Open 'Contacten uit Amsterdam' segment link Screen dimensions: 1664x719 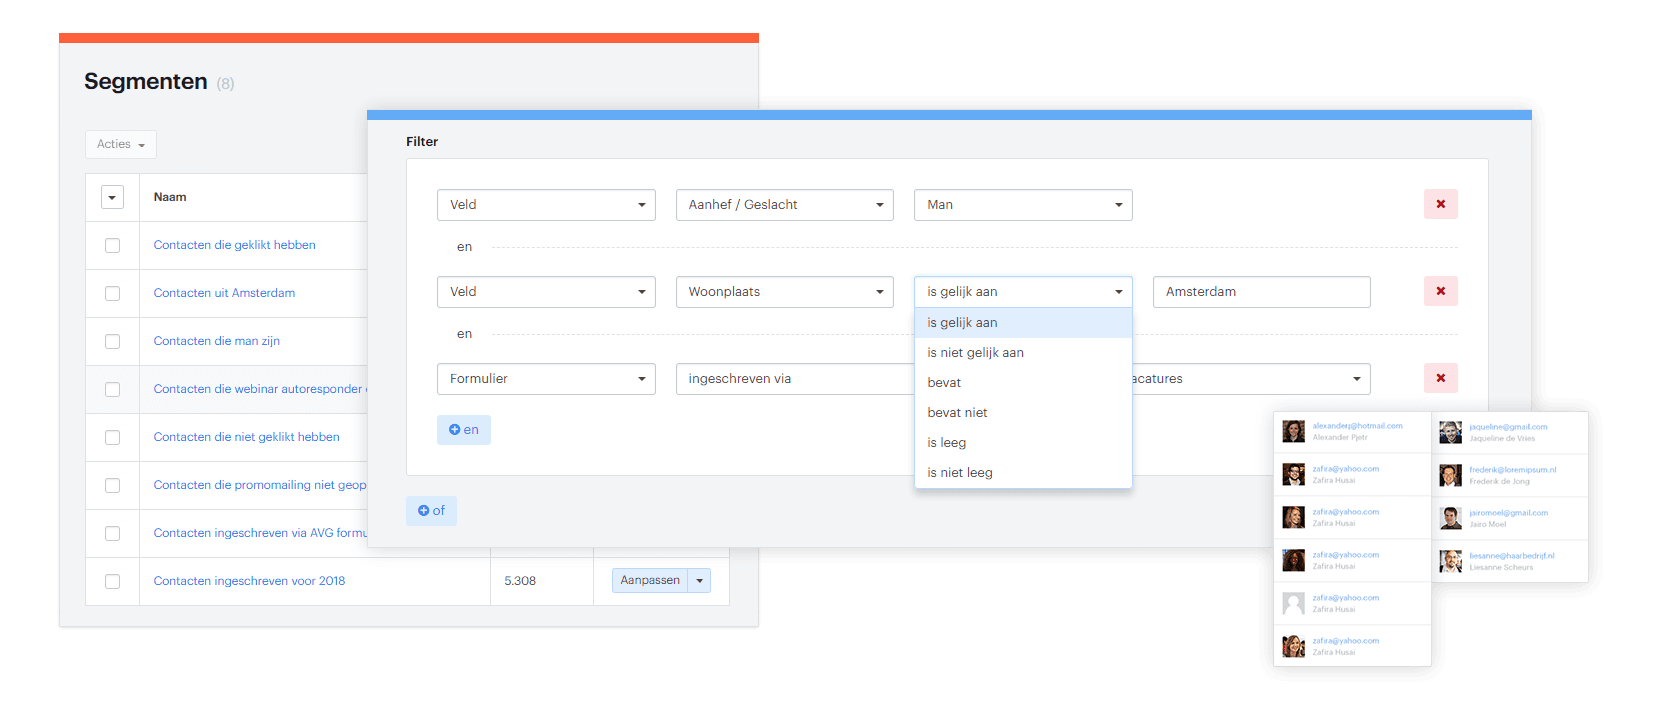tap(224, 294)
